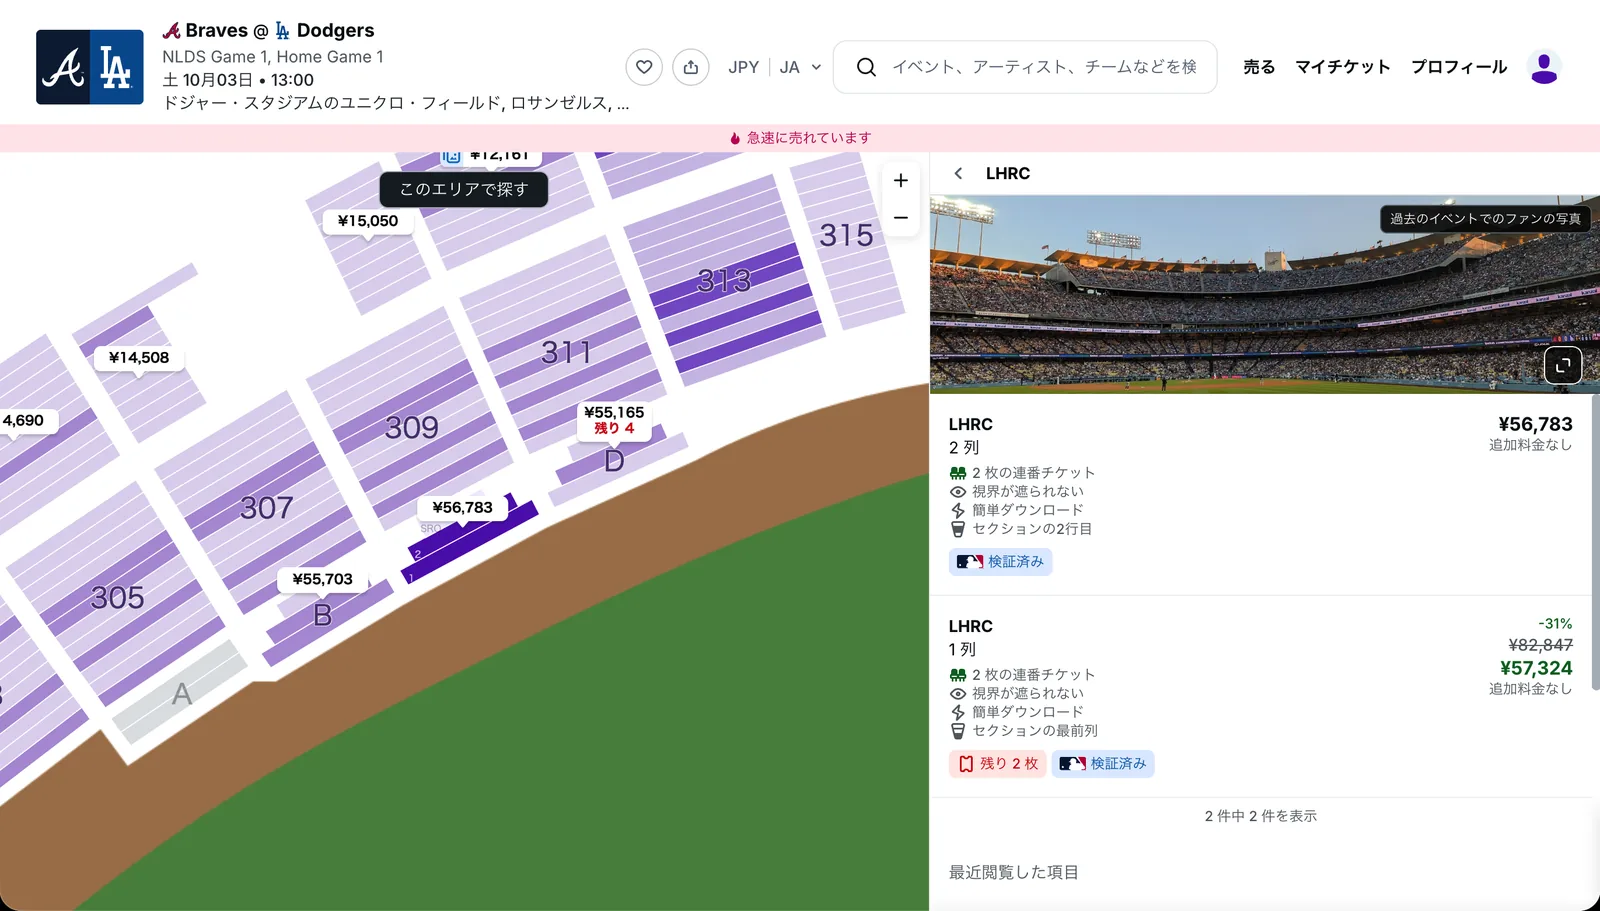Image resolution: width=1600 pixels, height=911 pixels.
Task: Expand the stadium photo to fullscreen
Action: tap(1563, 365)
